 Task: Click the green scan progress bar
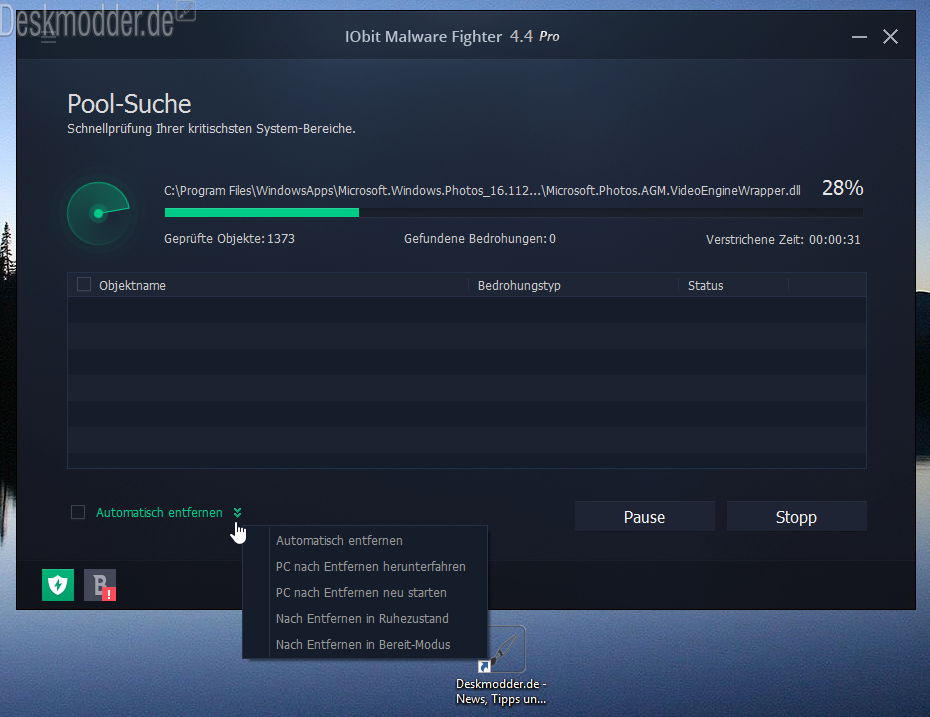262,212
